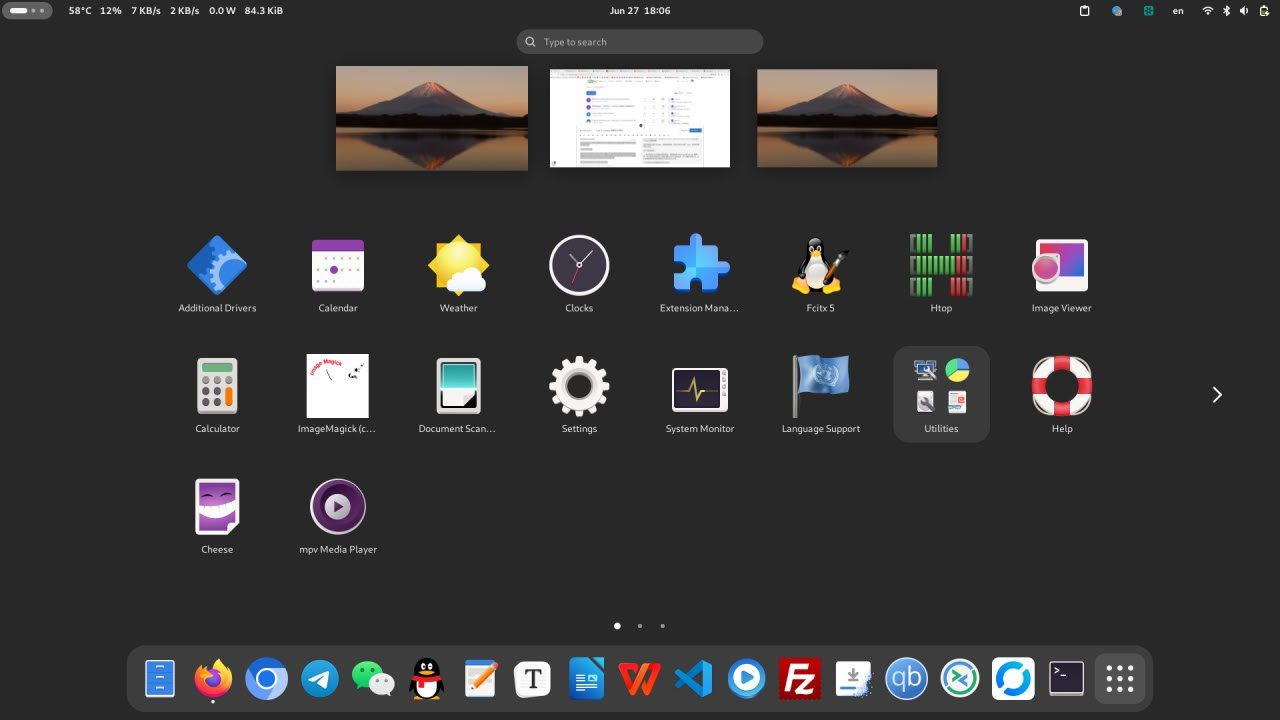Launch the download manager dock icon
1280x720 pixels.
pos(853,679)
